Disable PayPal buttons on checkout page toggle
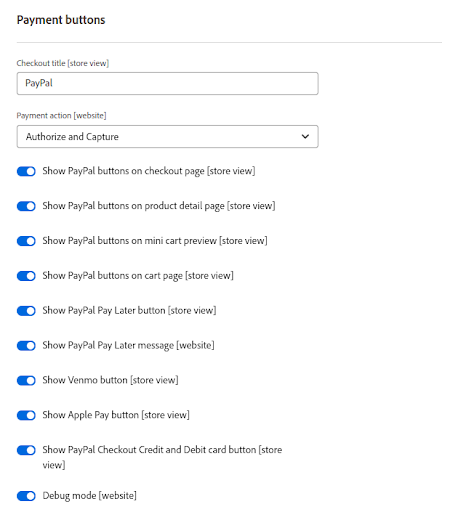 pos(26,171)
